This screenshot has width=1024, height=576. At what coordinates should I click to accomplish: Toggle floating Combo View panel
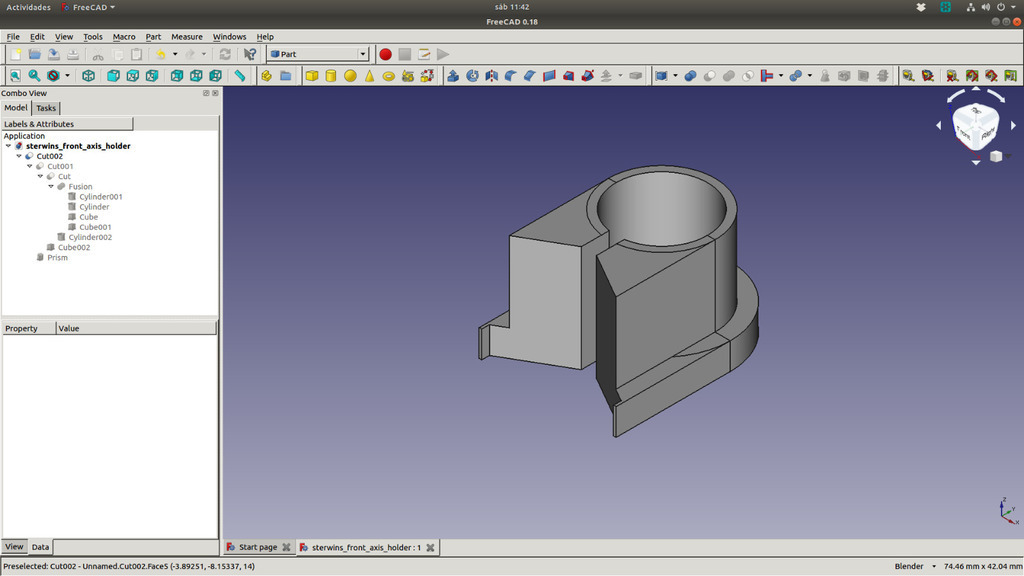[x=206, y=93]
